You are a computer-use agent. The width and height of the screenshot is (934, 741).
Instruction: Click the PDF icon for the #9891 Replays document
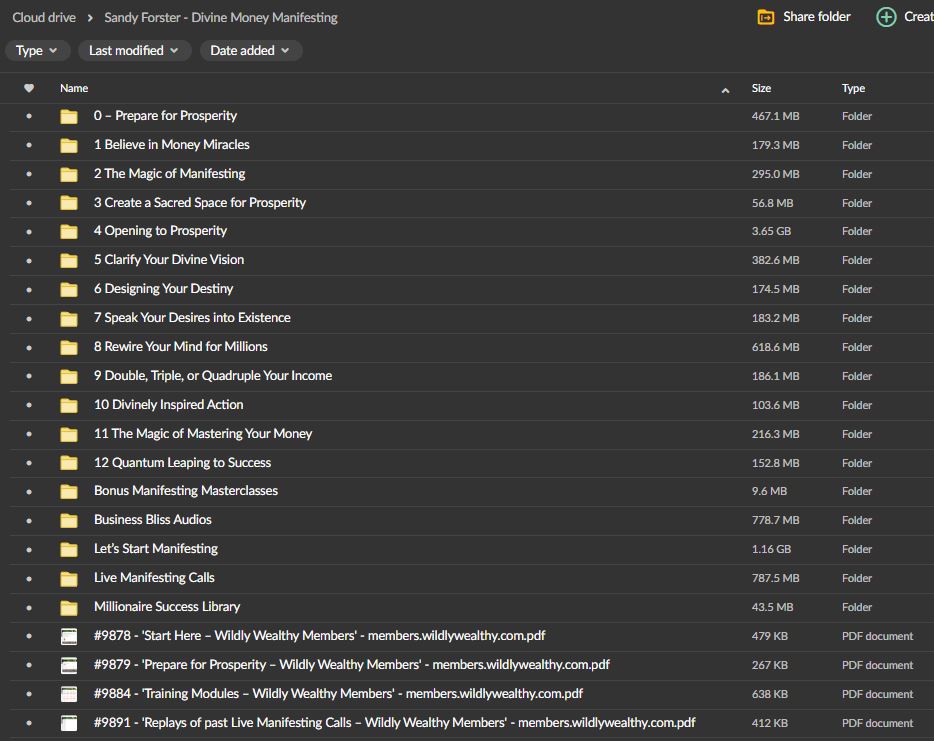coord(68,723)
